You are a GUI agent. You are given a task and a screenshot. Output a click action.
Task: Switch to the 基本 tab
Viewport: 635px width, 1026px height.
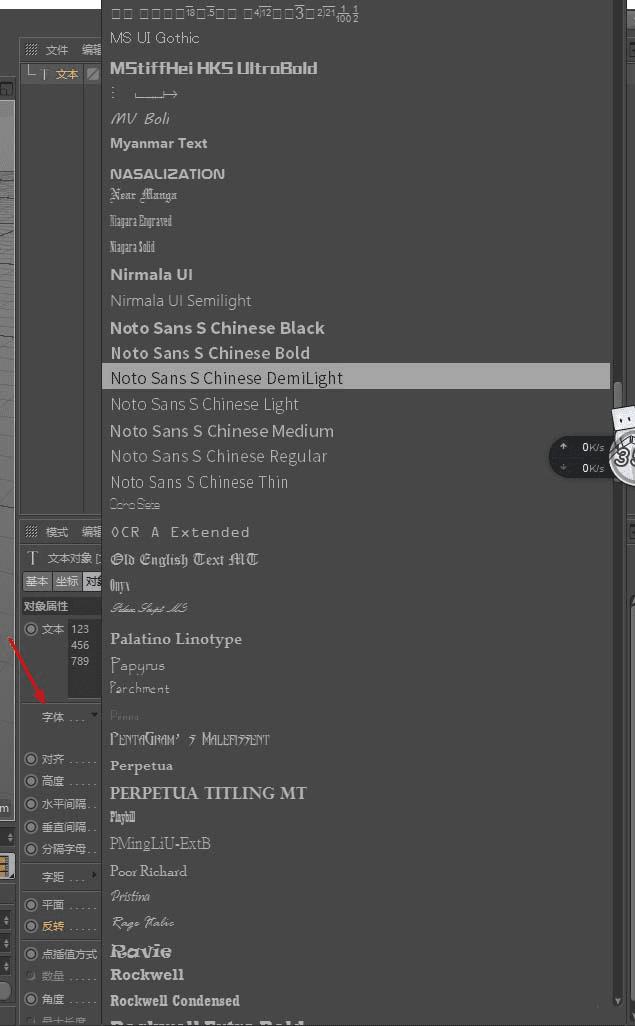click(x=37, y=581)
